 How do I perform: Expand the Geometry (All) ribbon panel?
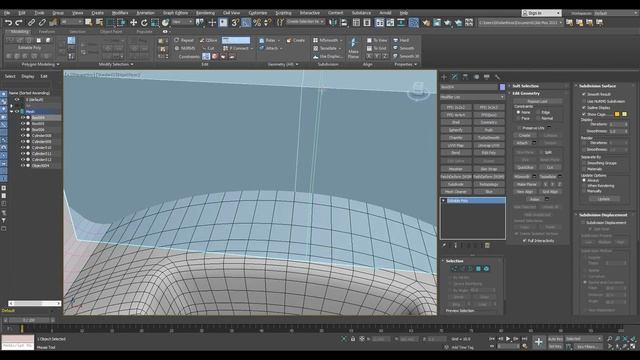tap(283, 64)
